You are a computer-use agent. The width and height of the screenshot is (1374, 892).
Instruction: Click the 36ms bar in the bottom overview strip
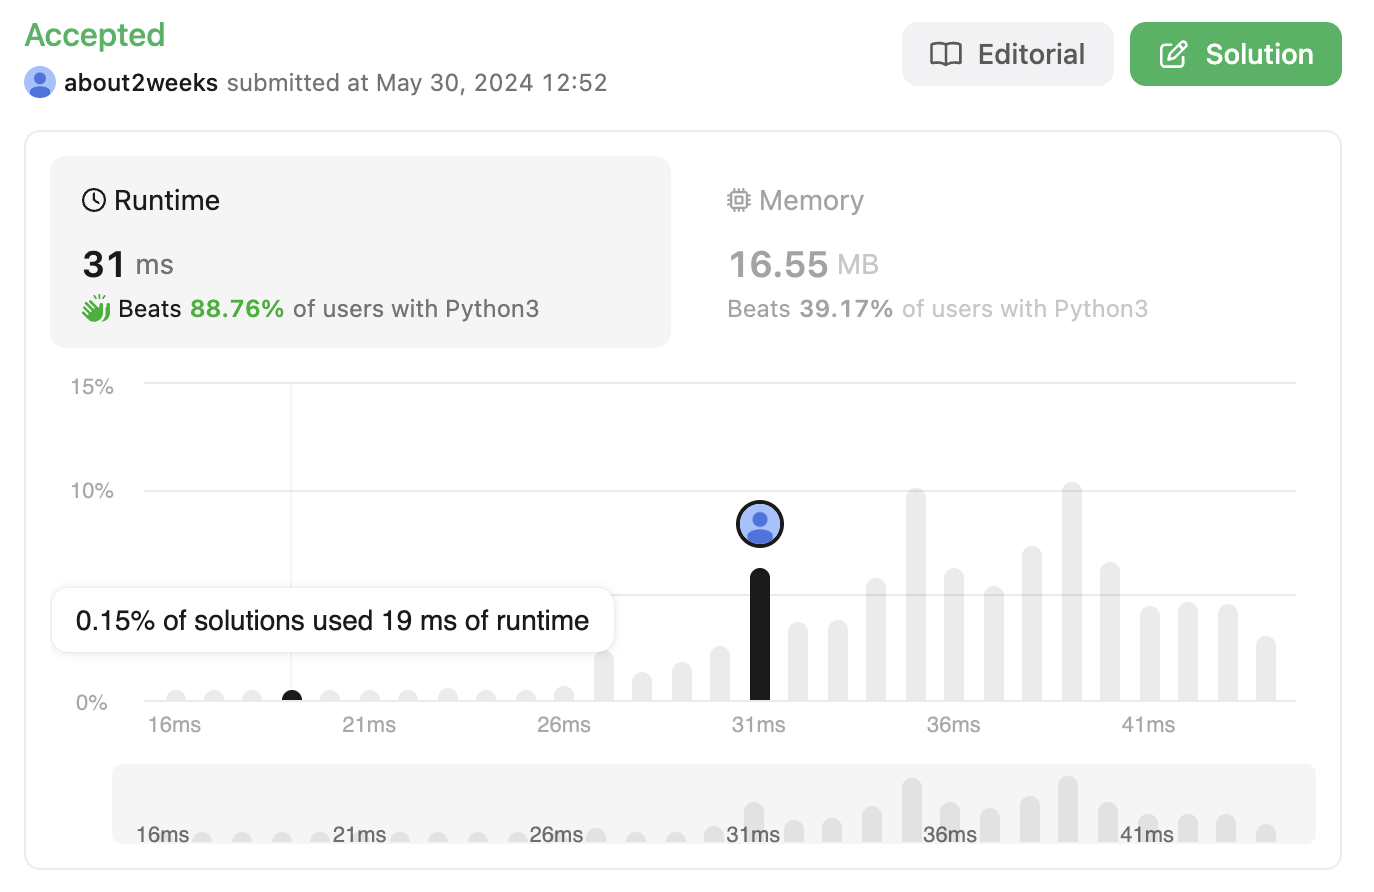(x=950, y=822)
